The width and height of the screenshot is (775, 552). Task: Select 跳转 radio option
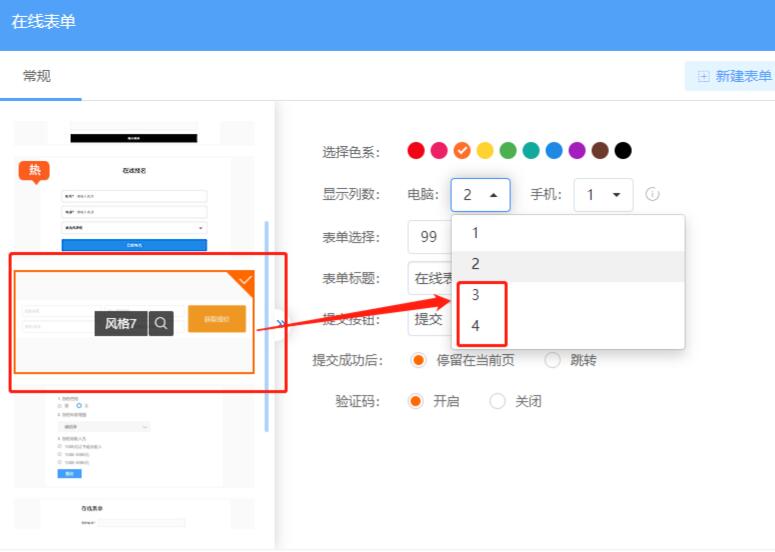coord(552,360)
